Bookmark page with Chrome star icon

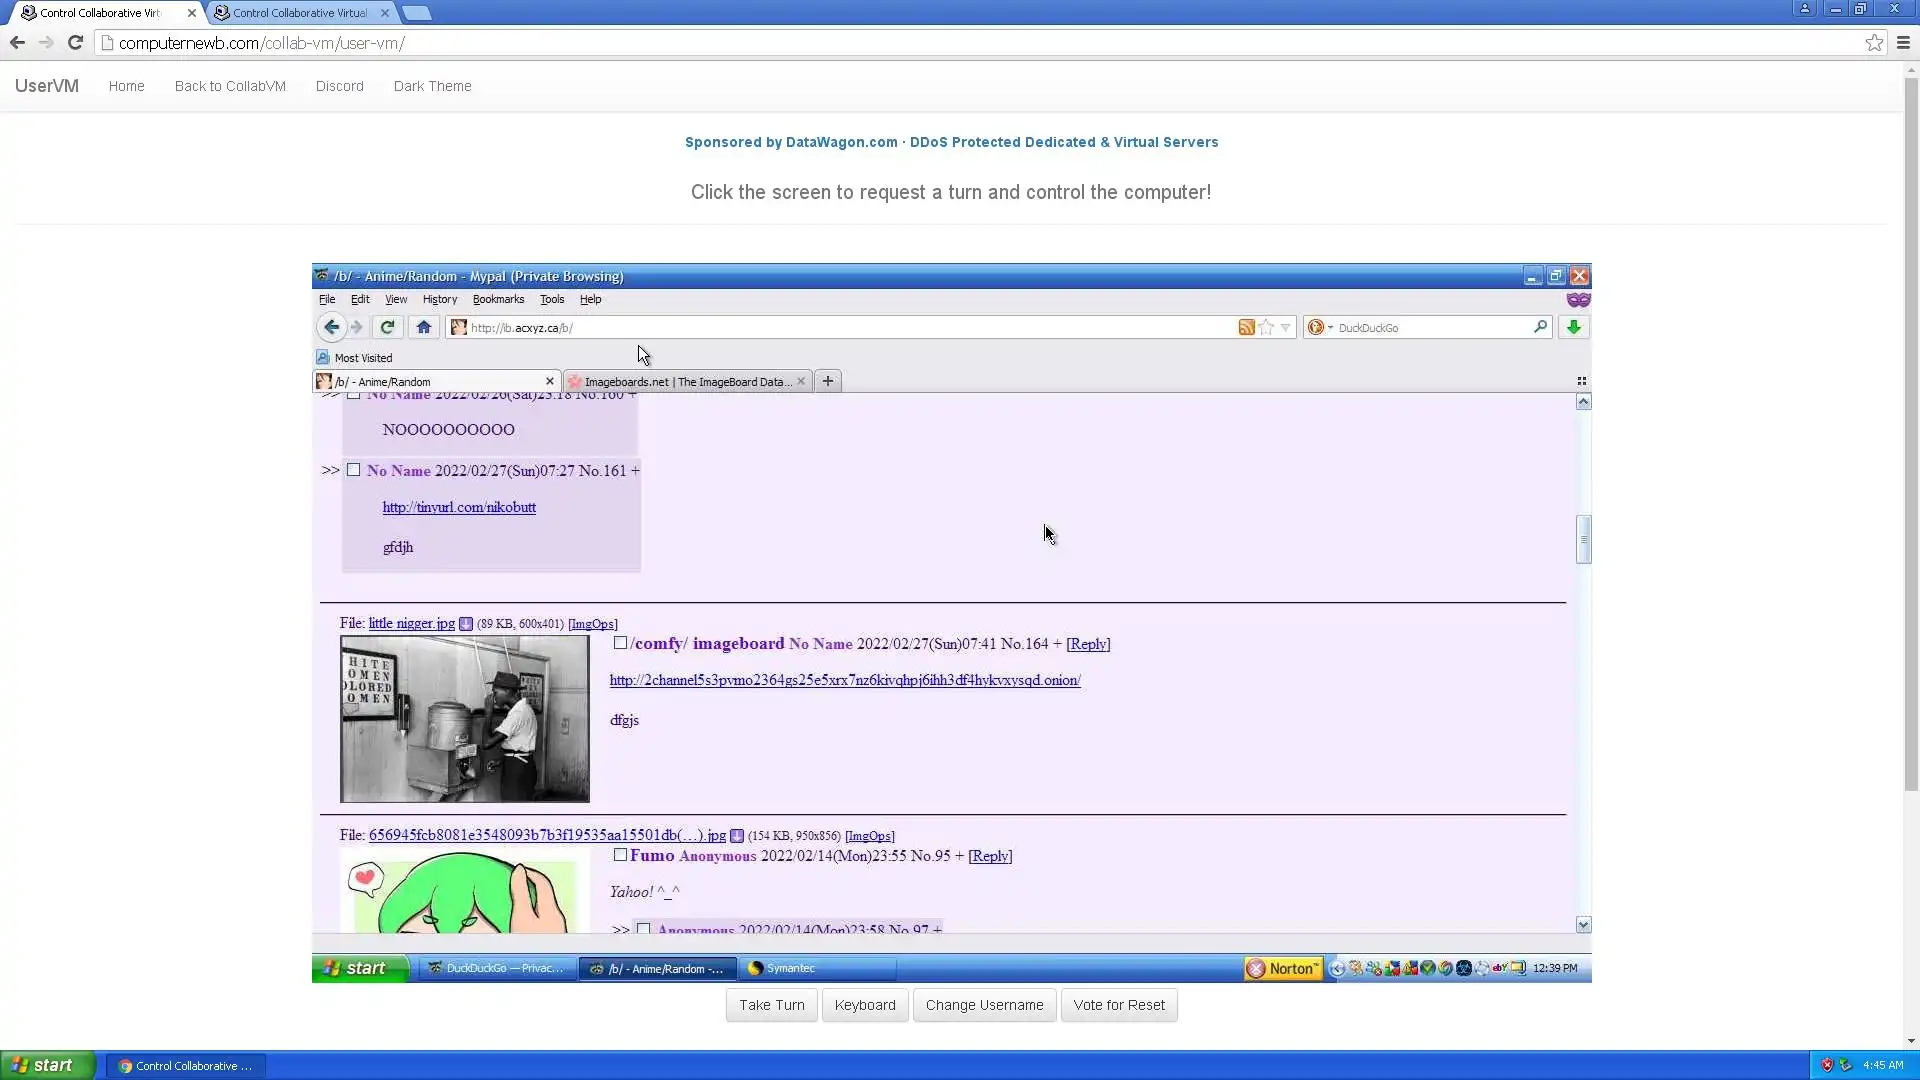point(1874,43)
